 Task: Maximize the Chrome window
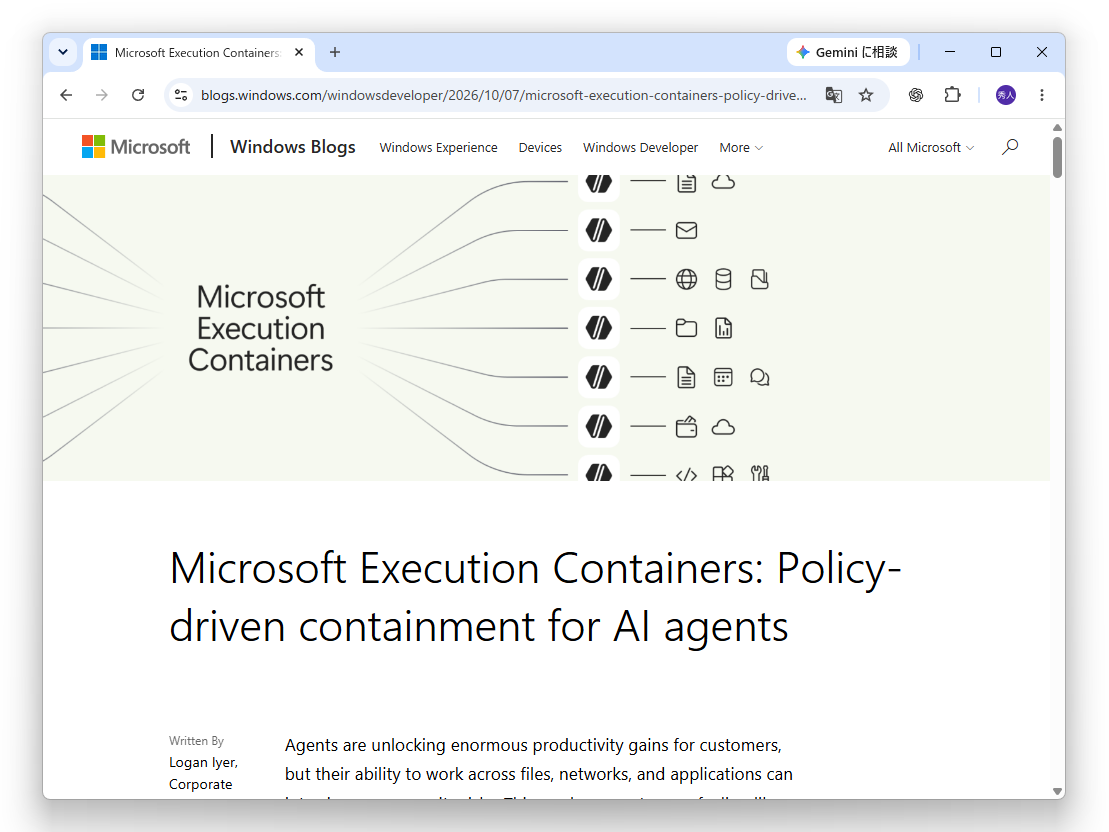pyautogui.click(x=996, y=52)
